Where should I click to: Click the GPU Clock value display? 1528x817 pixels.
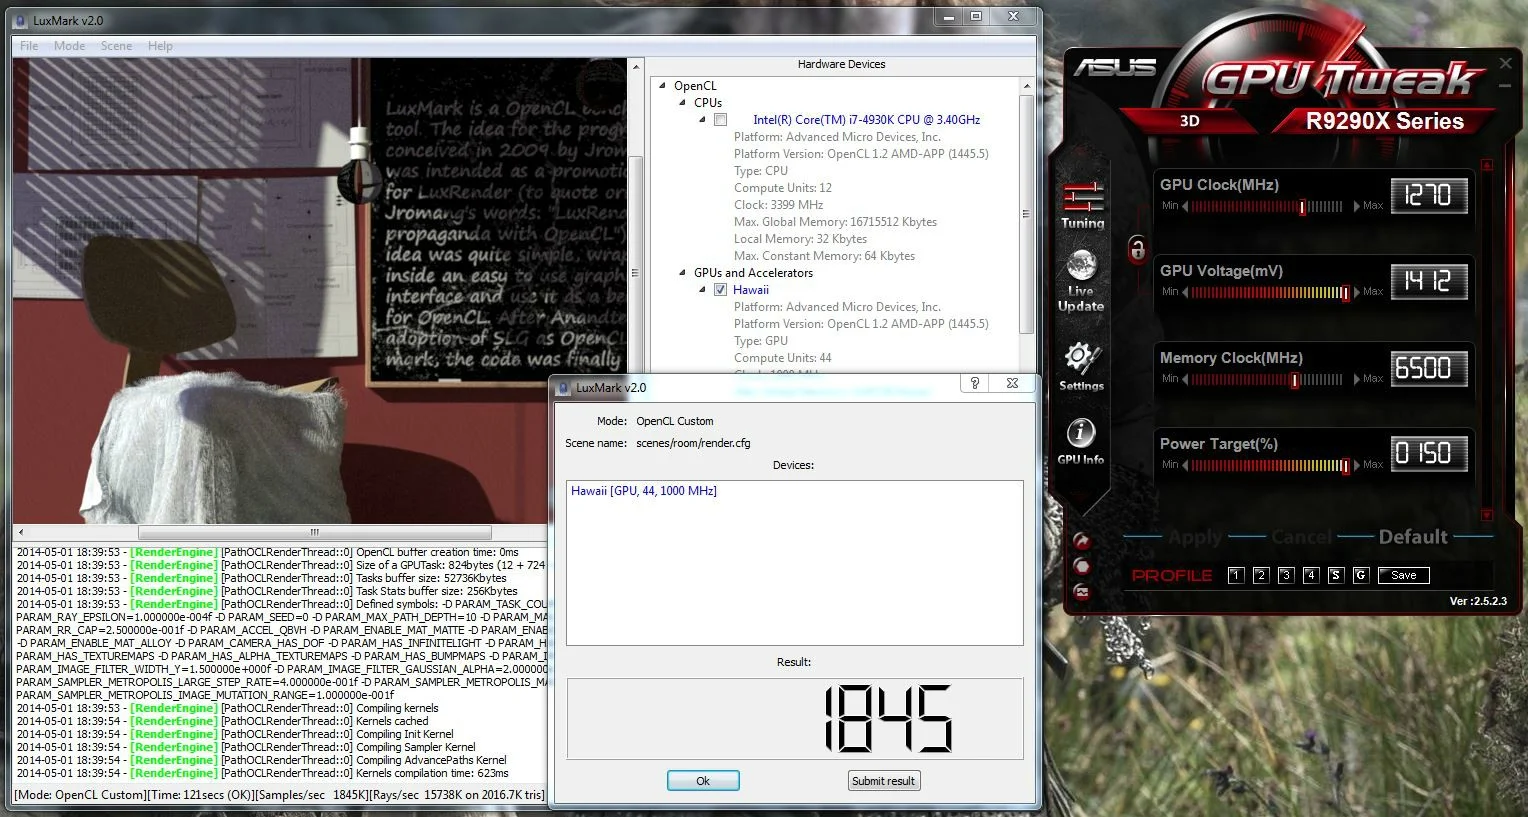pos(1429,195)
